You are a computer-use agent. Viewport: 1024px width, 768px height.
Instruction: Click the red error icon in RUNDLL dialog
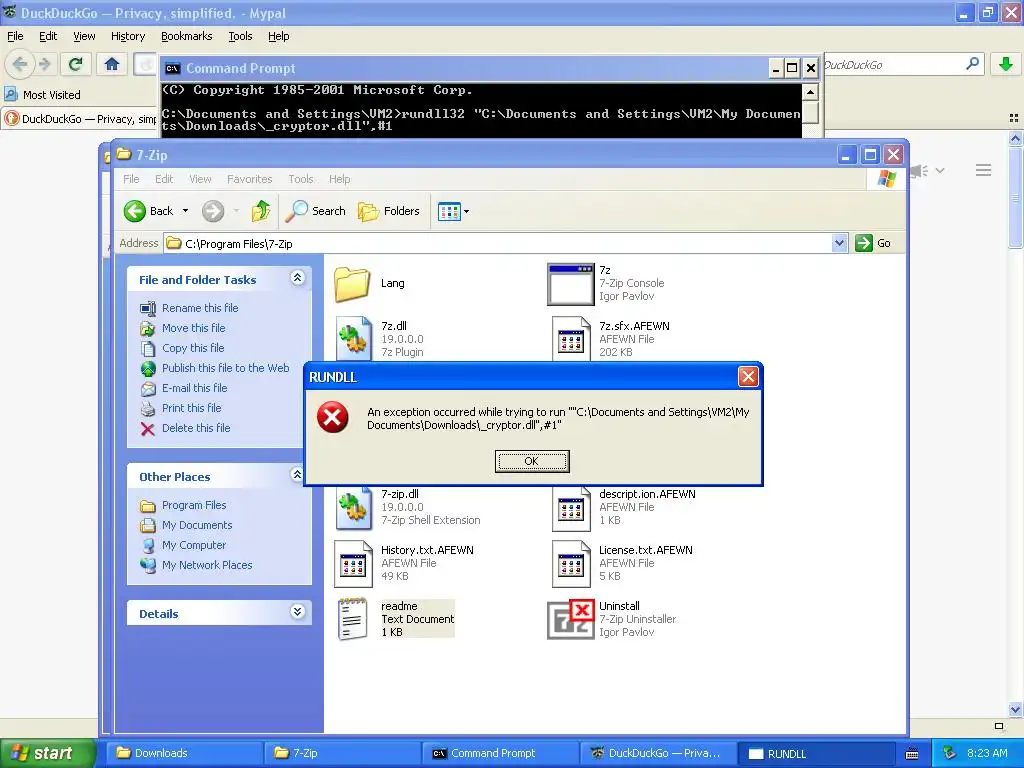[332, 417]
